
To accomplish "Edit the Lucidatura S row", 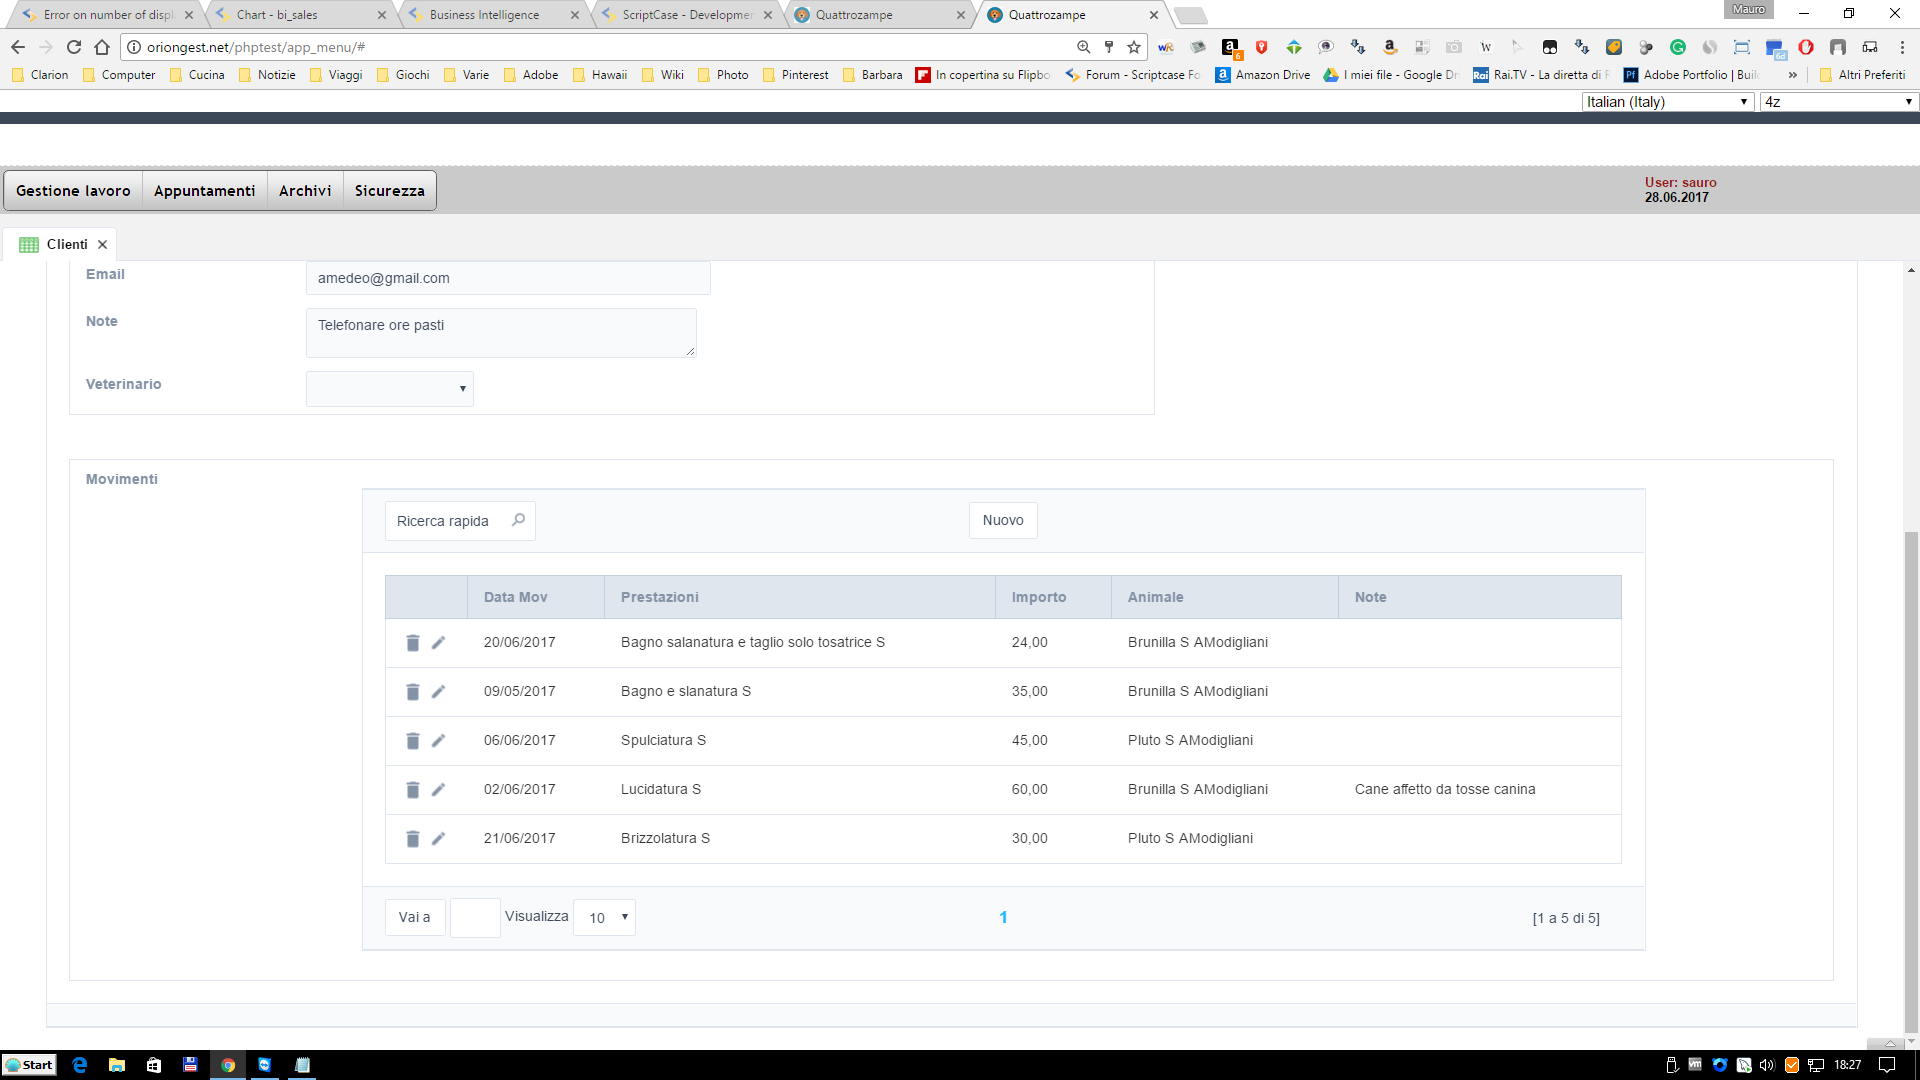I will [438, 790].
